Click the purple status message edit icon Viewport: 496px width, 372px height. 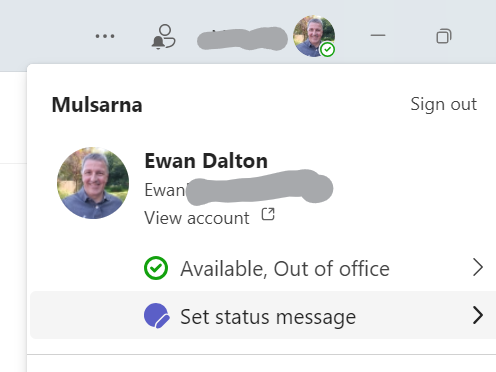156,316
